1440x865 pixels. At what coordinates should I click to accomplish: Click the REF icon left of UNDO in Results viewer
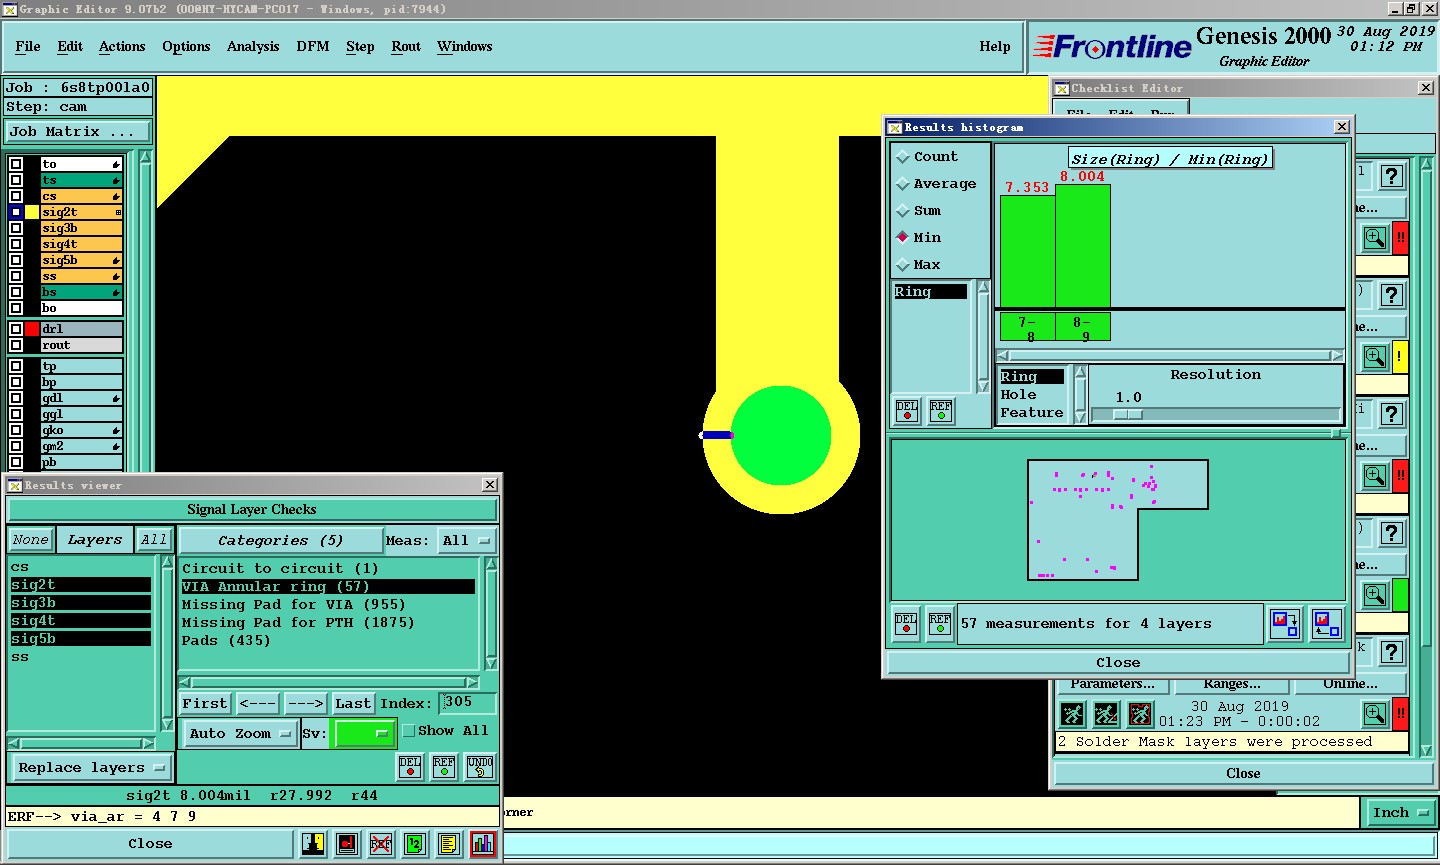(x=444, y=767)
